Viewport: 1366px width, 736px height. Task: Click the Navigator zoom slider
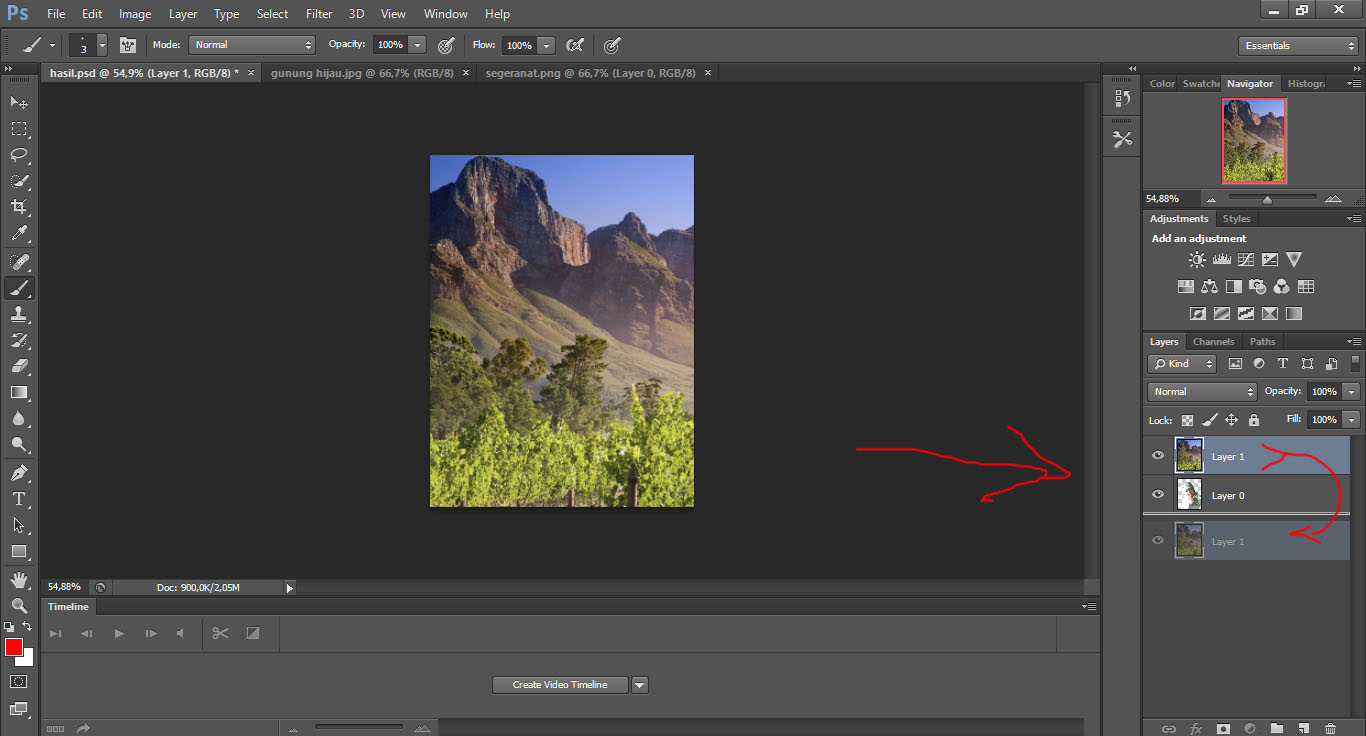[1267, 199]
